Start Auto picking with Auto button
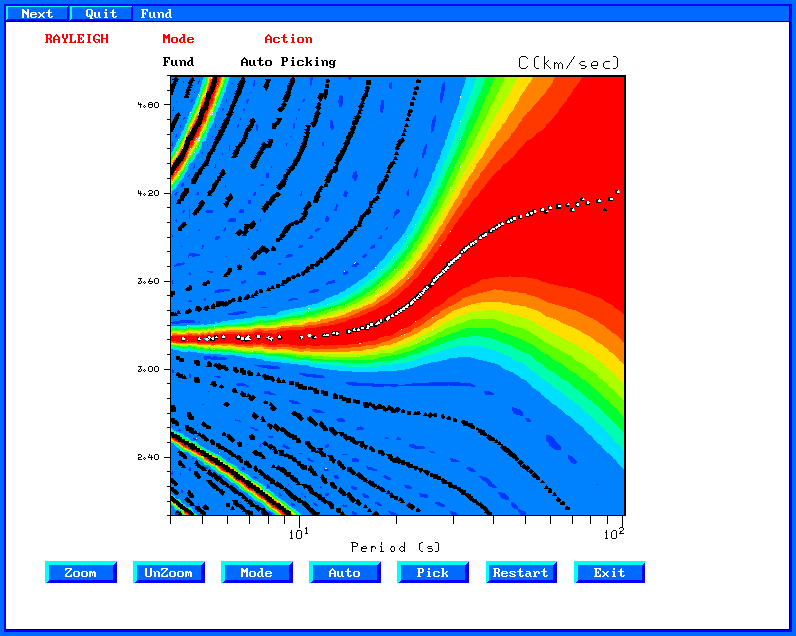 (x=345, y=573)
